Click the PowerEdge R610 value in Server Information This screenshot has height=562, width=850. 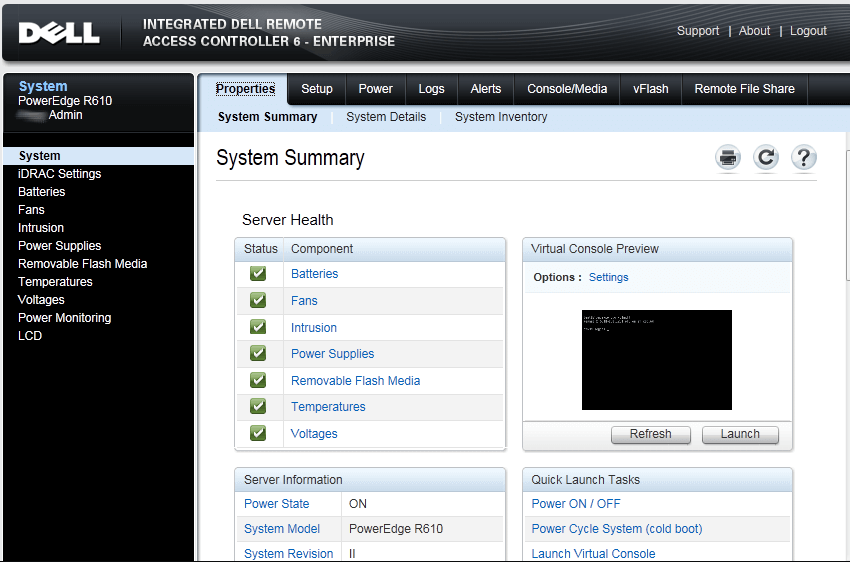pos(396,529)
